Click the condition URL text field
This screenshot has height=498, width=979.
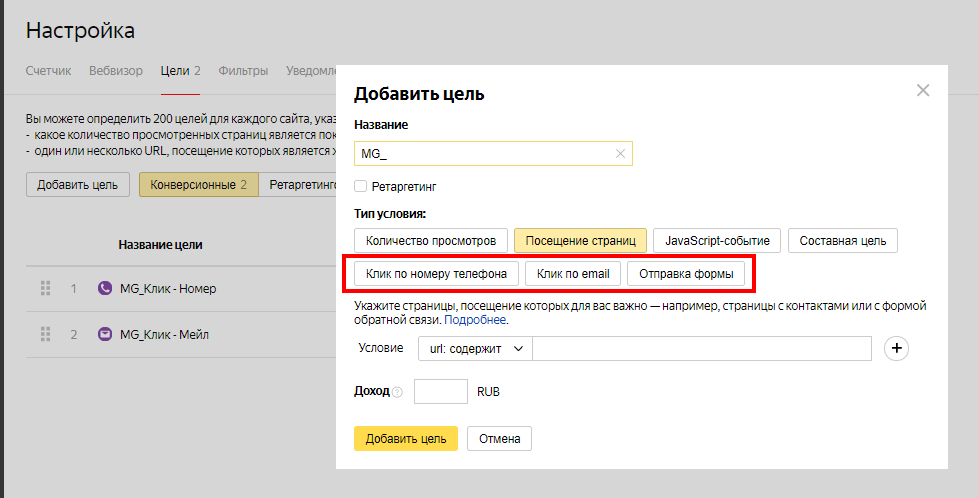(x=703, y=348)
